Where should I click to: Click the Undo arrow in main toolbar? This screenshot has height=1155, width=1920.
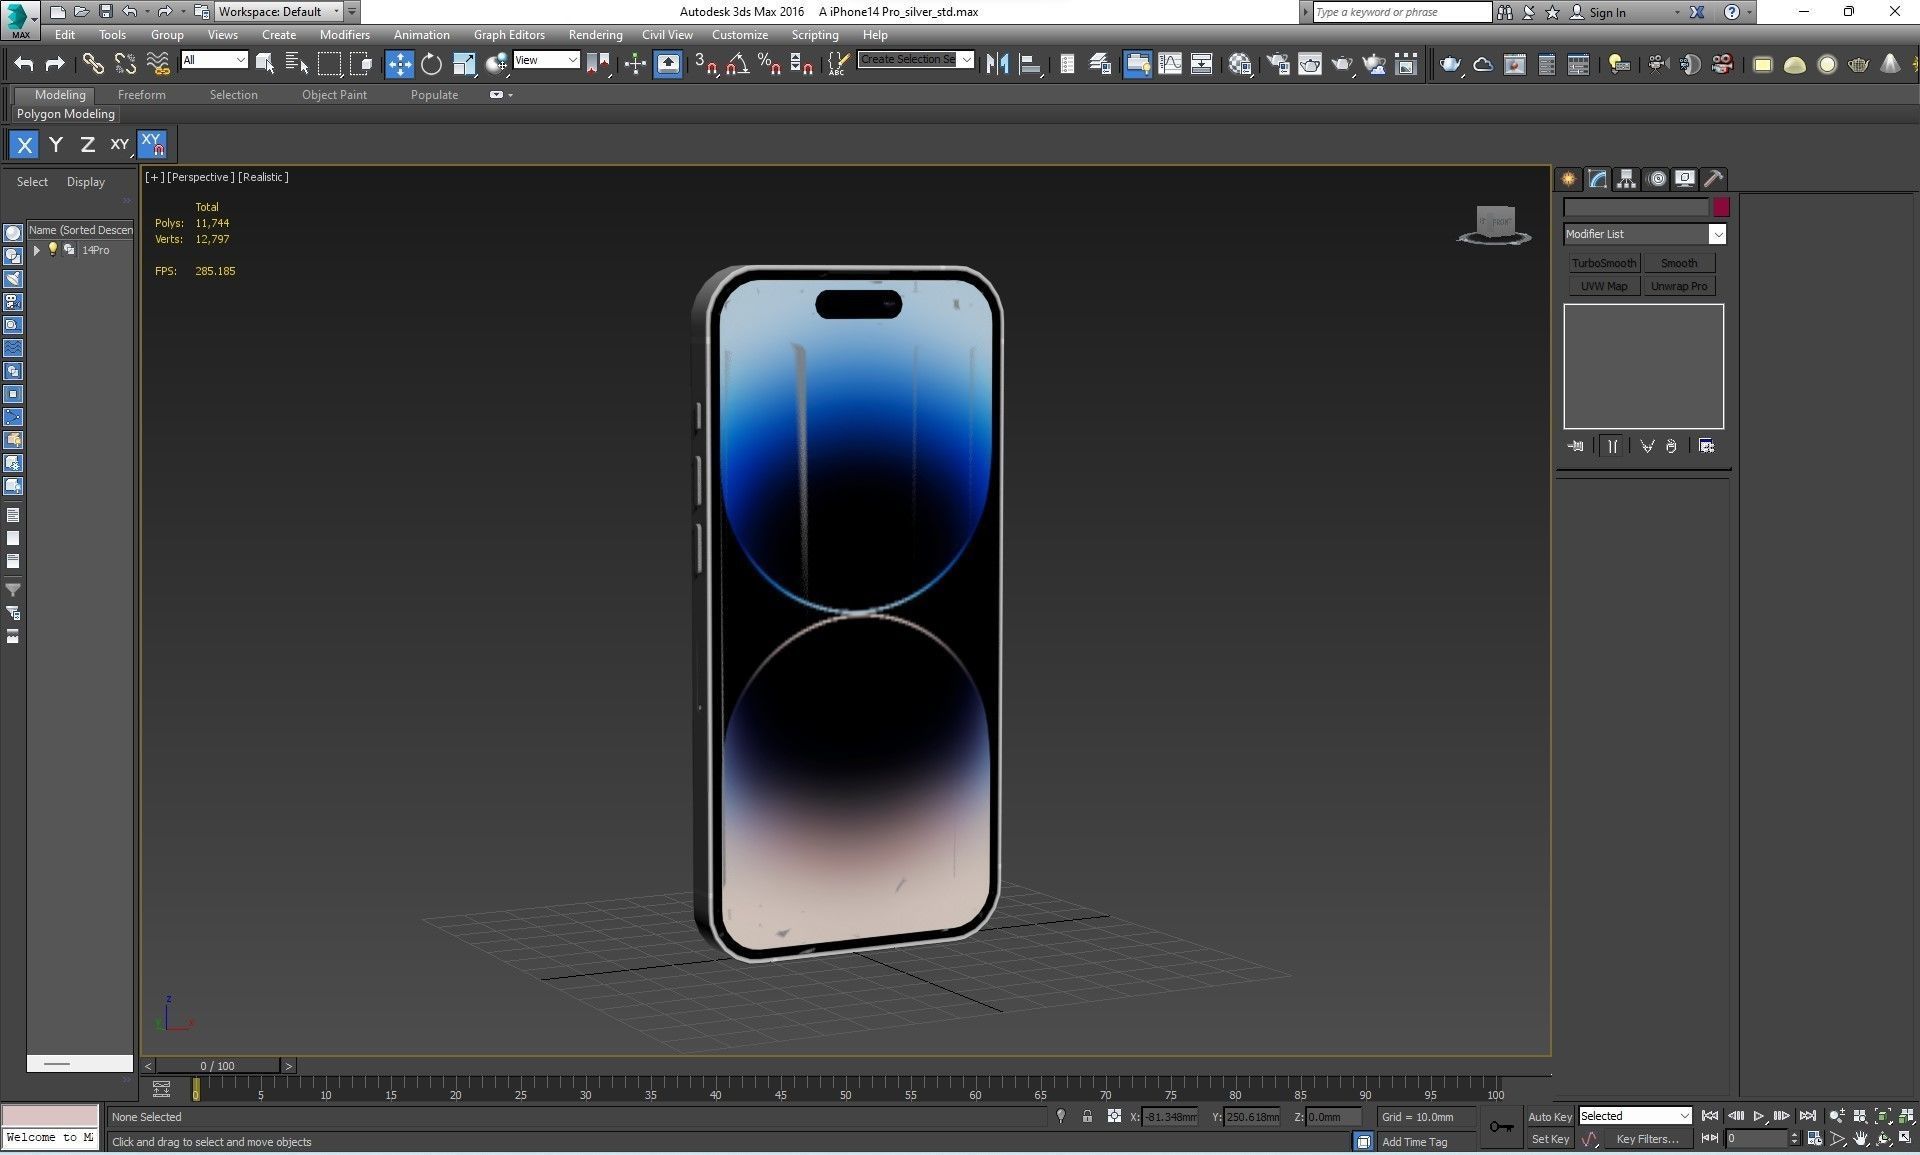(24, 64)
